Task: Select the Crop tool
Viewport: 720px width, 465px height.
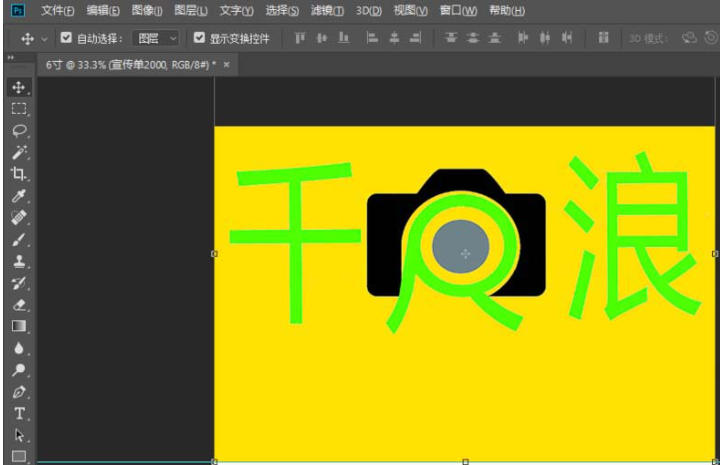Action: point(18,174)
